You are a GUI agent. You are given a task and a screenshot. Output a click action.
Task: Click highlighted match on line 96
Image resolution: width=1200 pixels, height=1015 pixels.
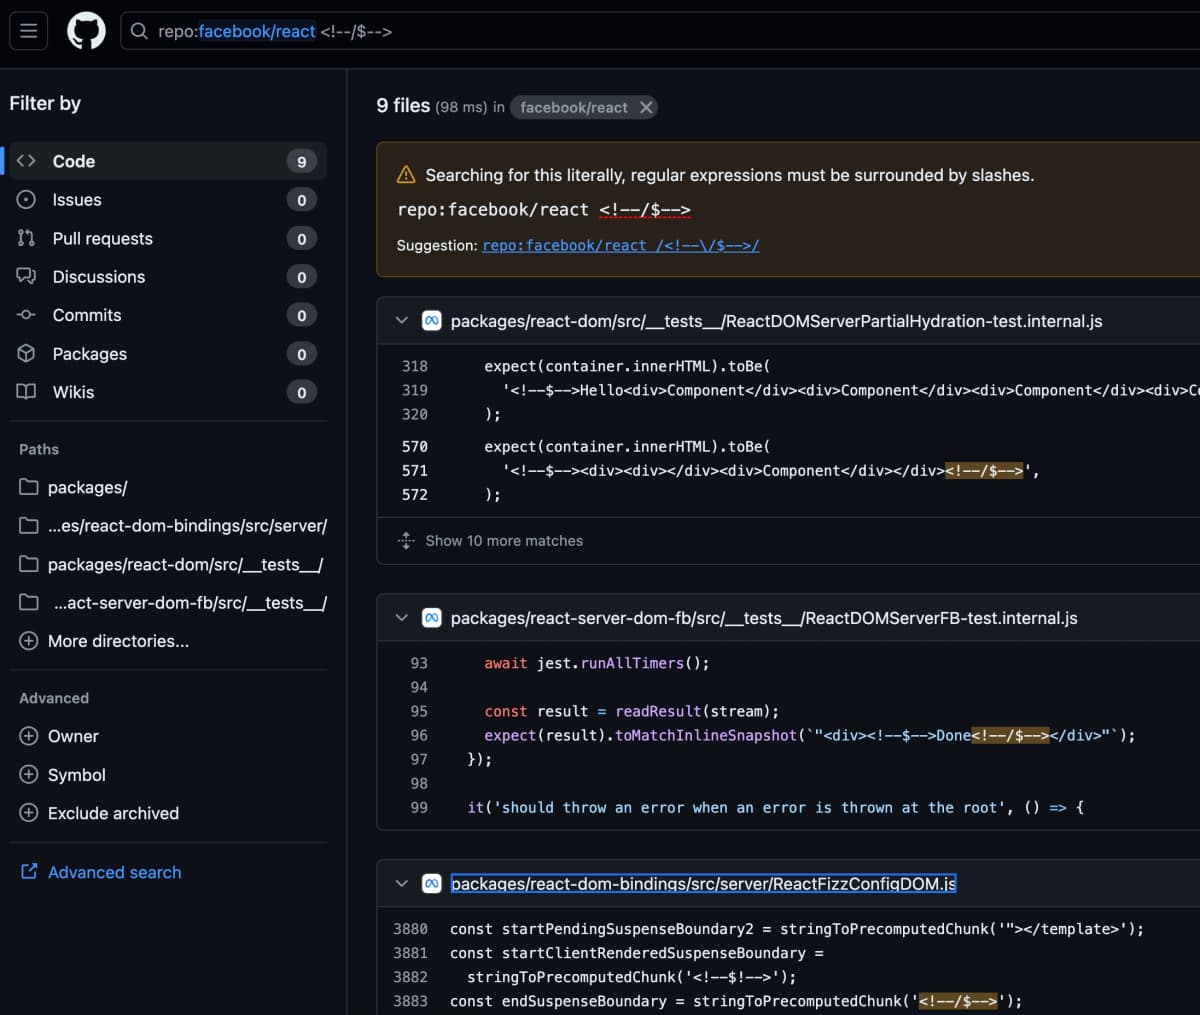pyautogui.click(x=1010, y=735)
